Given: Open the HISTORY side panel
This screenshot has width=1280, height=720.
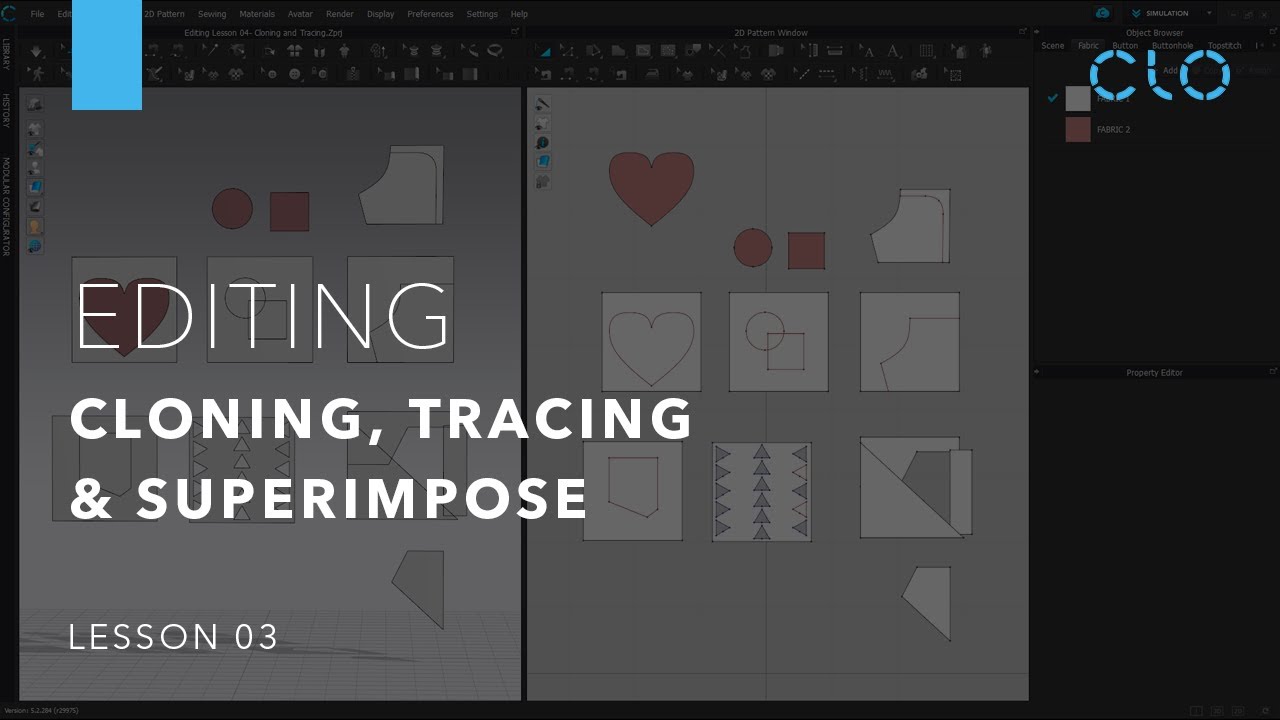Looking at the screenshot, I should pos(6,111).
